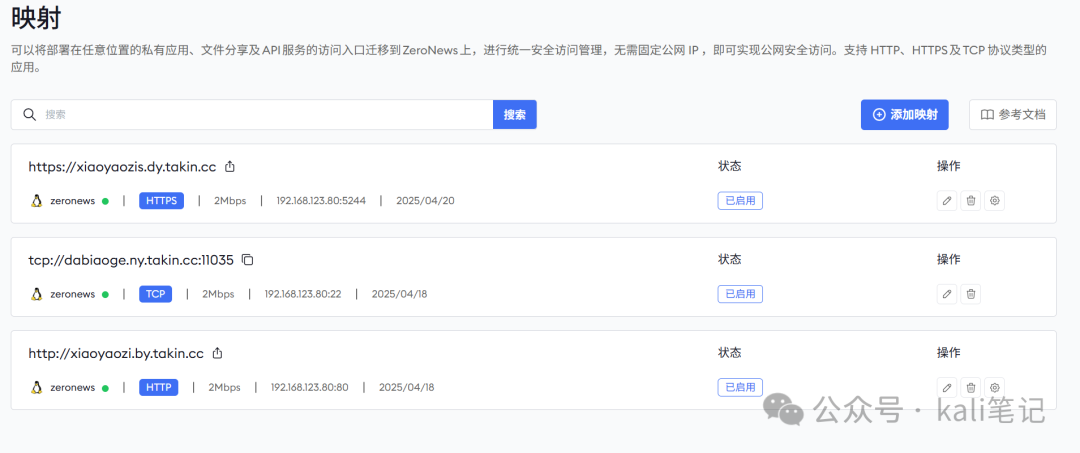
Task: Click edit pencil icon for xiaoyaozis HTTPS mapping
Action: (x=946, y=201)
